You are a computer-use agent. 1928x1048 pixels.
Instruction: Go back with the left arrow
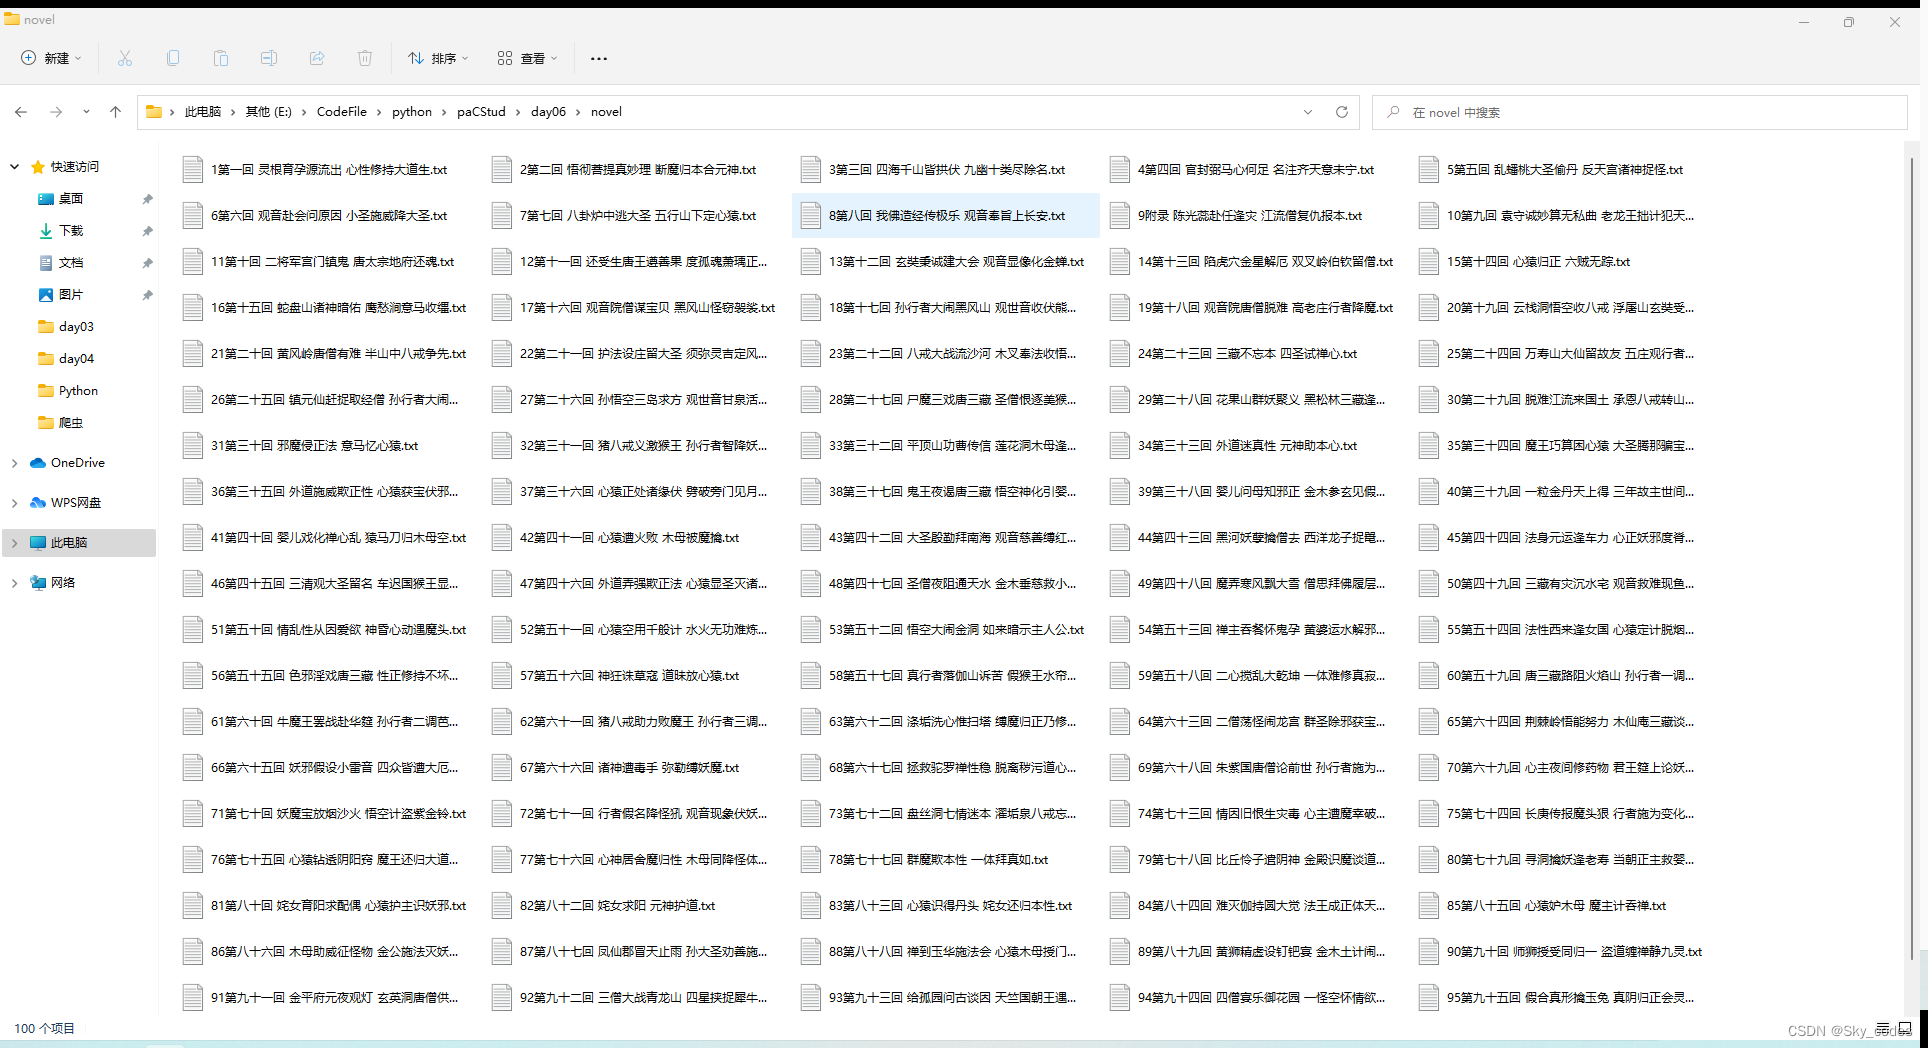coord(21,112)
